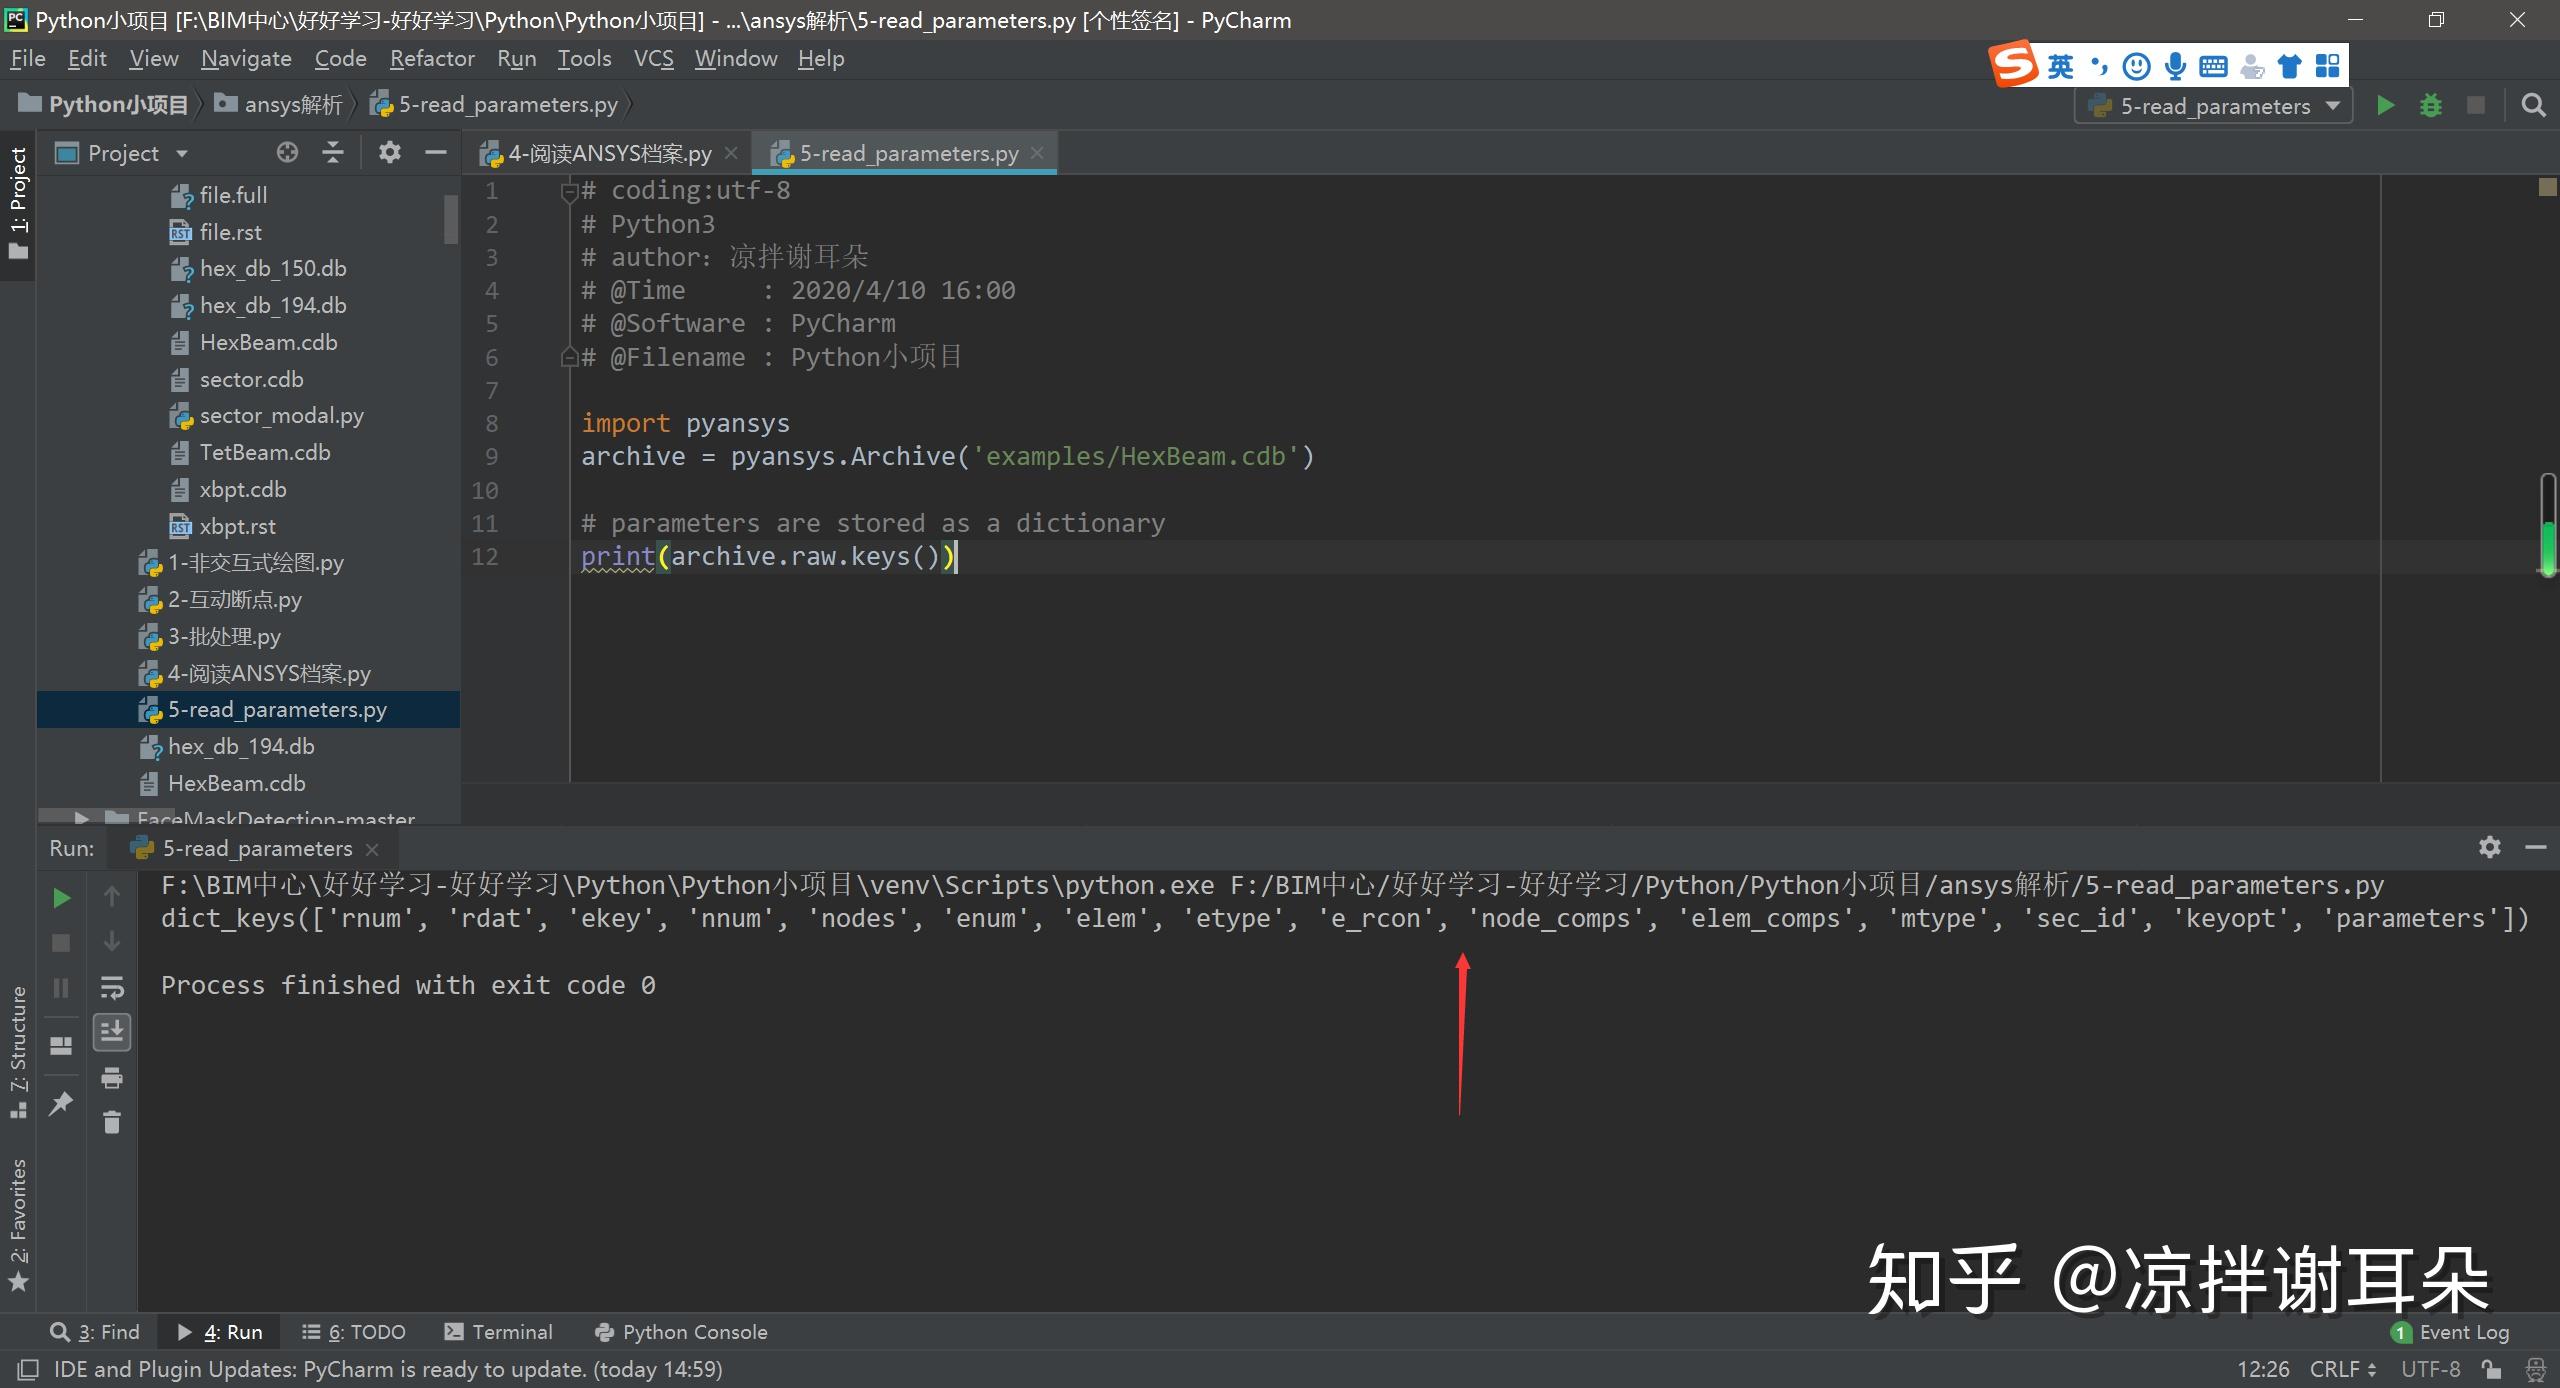The image size is (2560, 1388).
Task: Open the VCS menu
Action: tap(652, 58)
